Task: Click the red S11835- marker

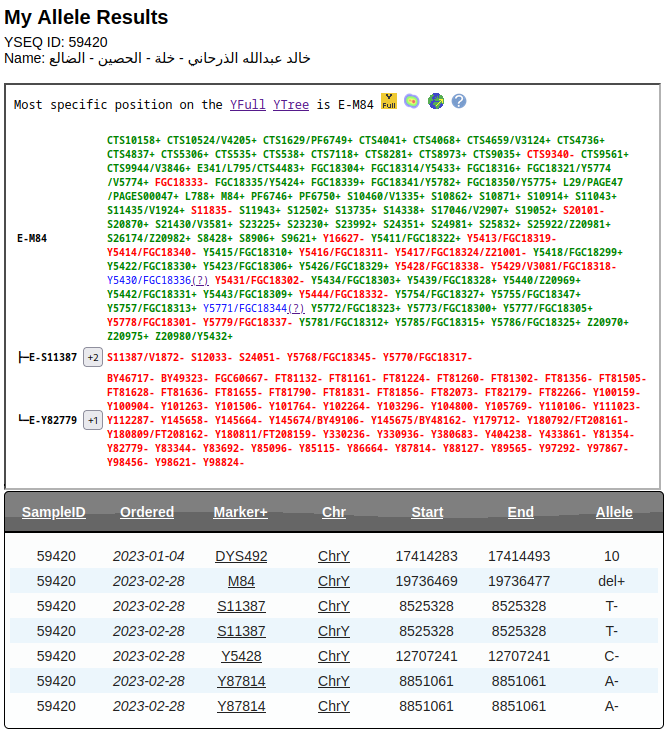Action: coord(212,210)
